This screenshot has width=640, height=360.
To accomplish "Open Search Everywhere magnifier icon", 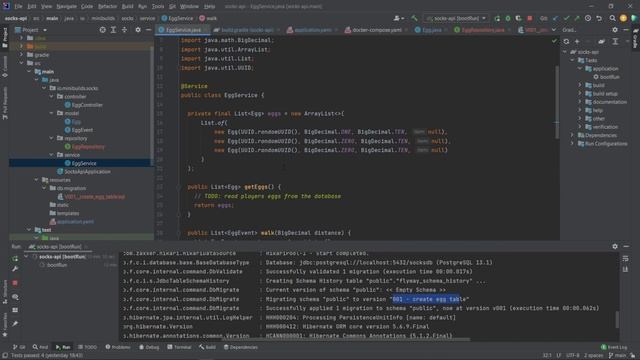I will 613,18.
